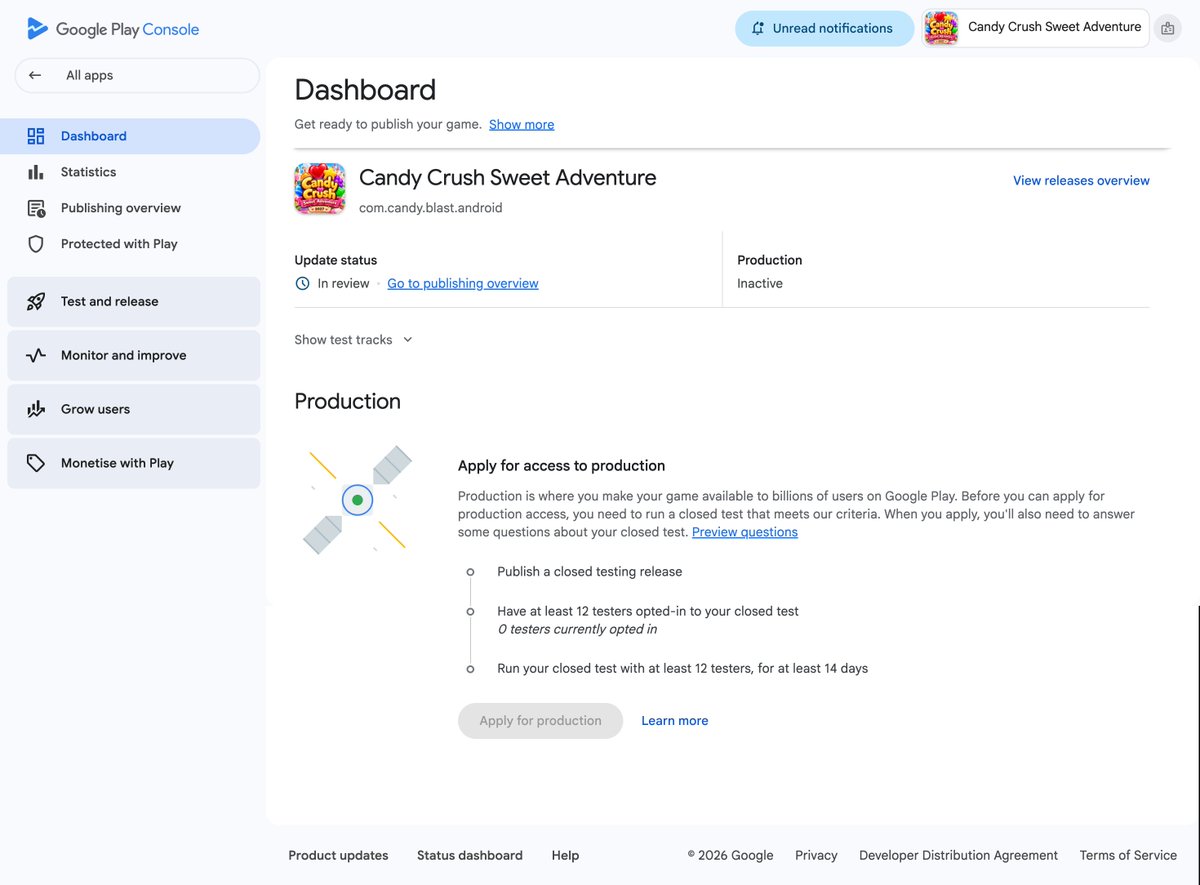Image resolution: width=1200 pixels, height=885 pixels.
Task: Click the Google Play Console logo
Action: point(113,29)
